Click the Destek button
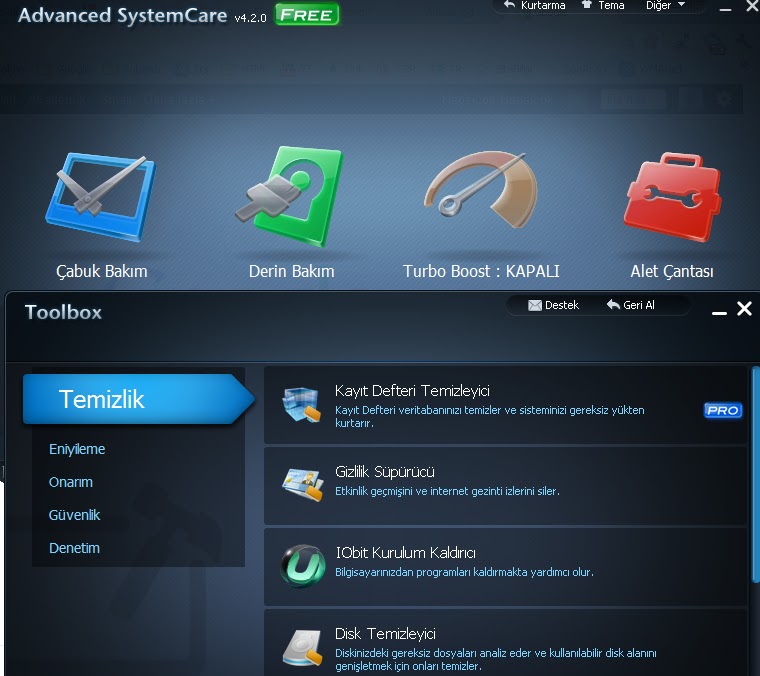 pos(554,305)
